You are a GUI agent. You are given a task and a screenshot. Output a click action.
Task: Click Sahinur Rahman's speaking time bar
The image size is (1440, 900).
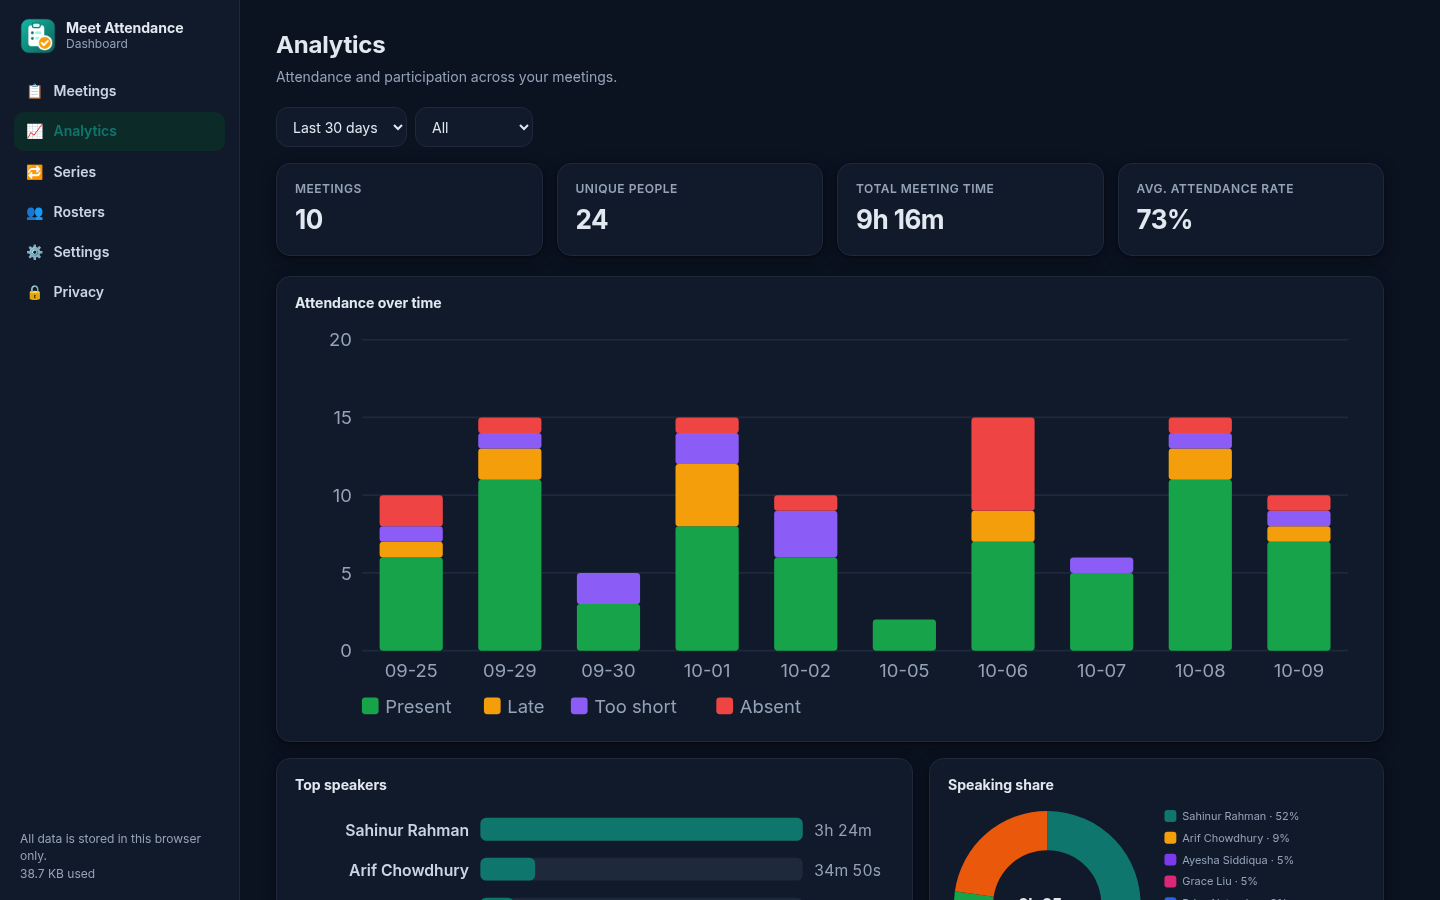(x=641, y=830)
